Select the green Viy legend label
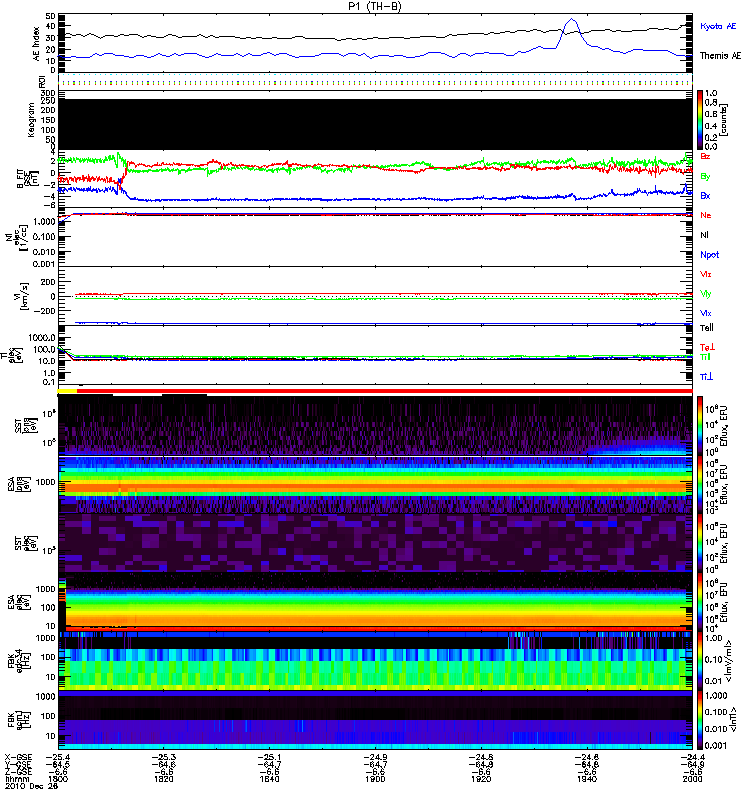Viewport: 750px width, 800px height. point(706,294)
